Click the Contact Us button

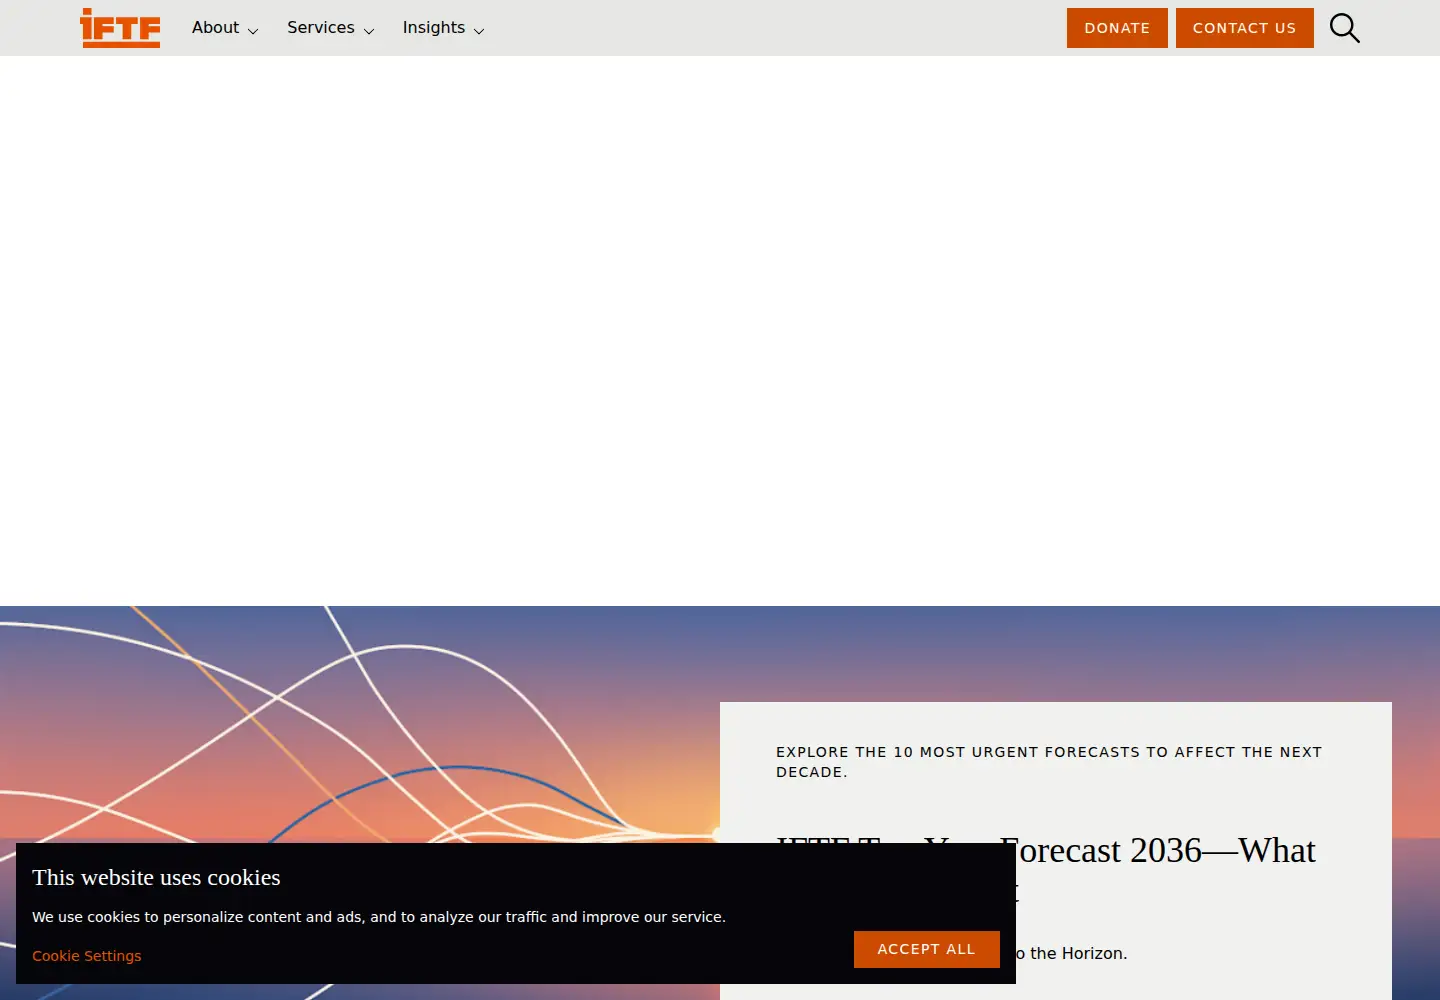[x=1244, y=28]
